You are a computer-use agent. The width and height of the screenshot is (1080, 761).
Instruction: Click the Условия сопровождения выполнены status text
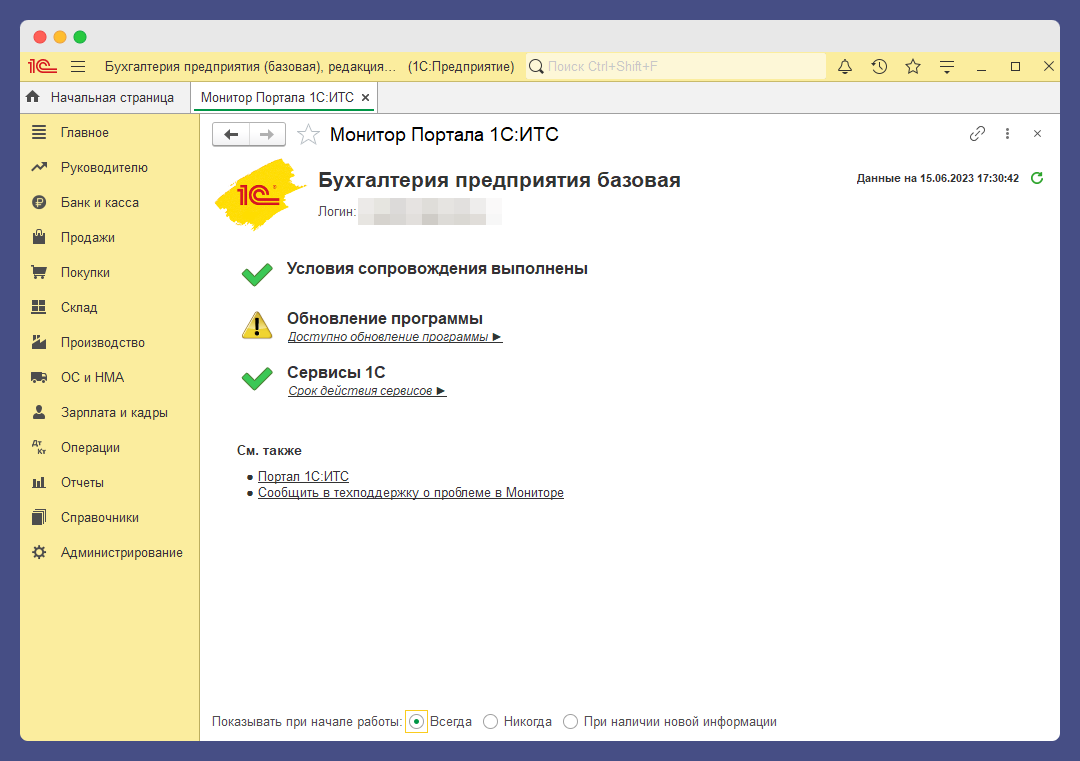[x=437, y=269]
